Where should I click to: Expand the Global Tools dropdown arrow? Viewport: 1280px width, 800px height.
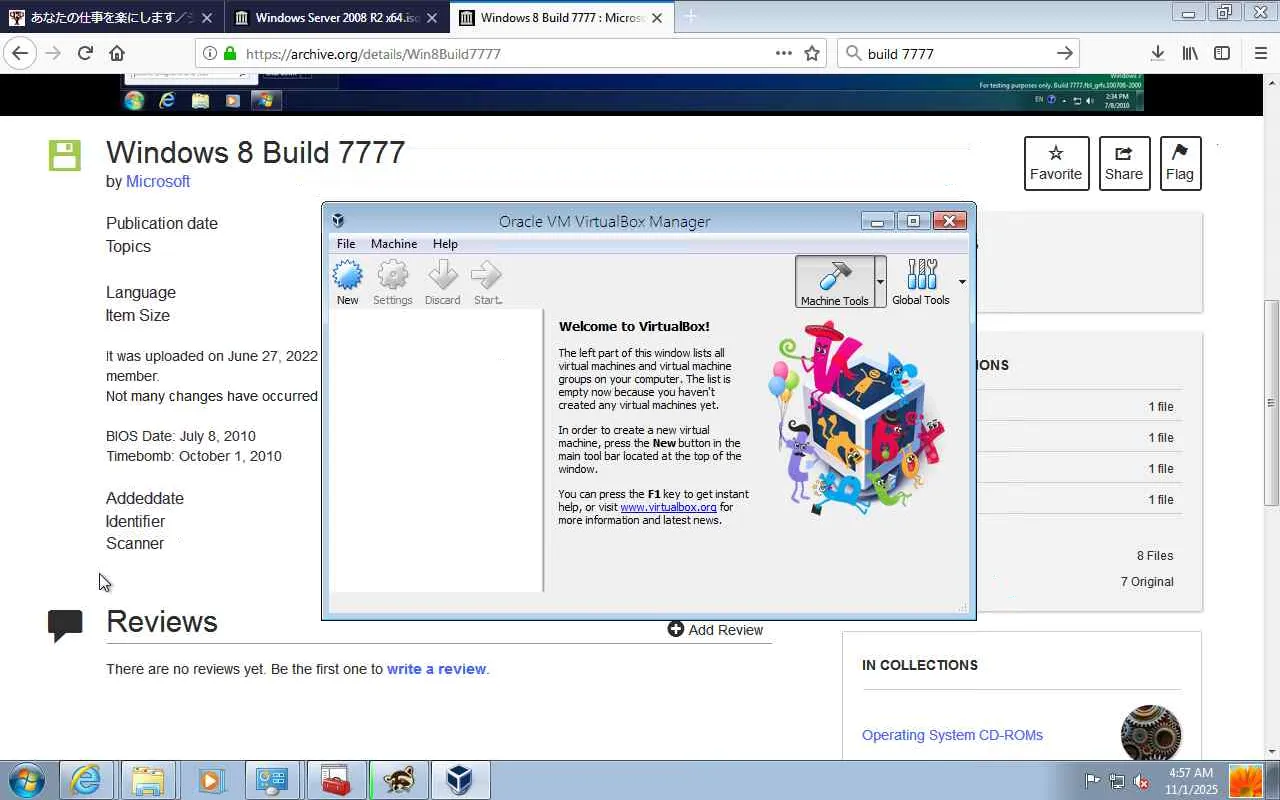(x=962, y=282)
